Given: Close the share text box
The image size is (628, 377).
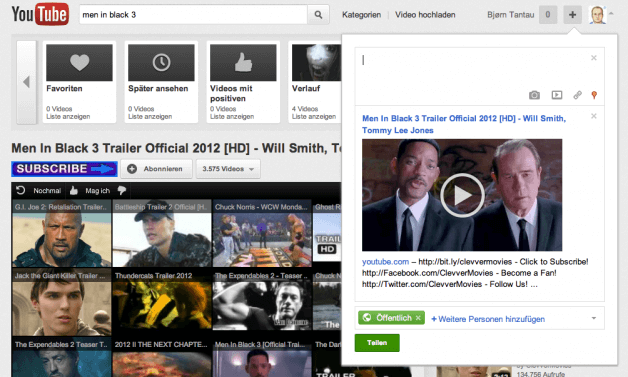Looking at the screenshot, I should [594, 58].
